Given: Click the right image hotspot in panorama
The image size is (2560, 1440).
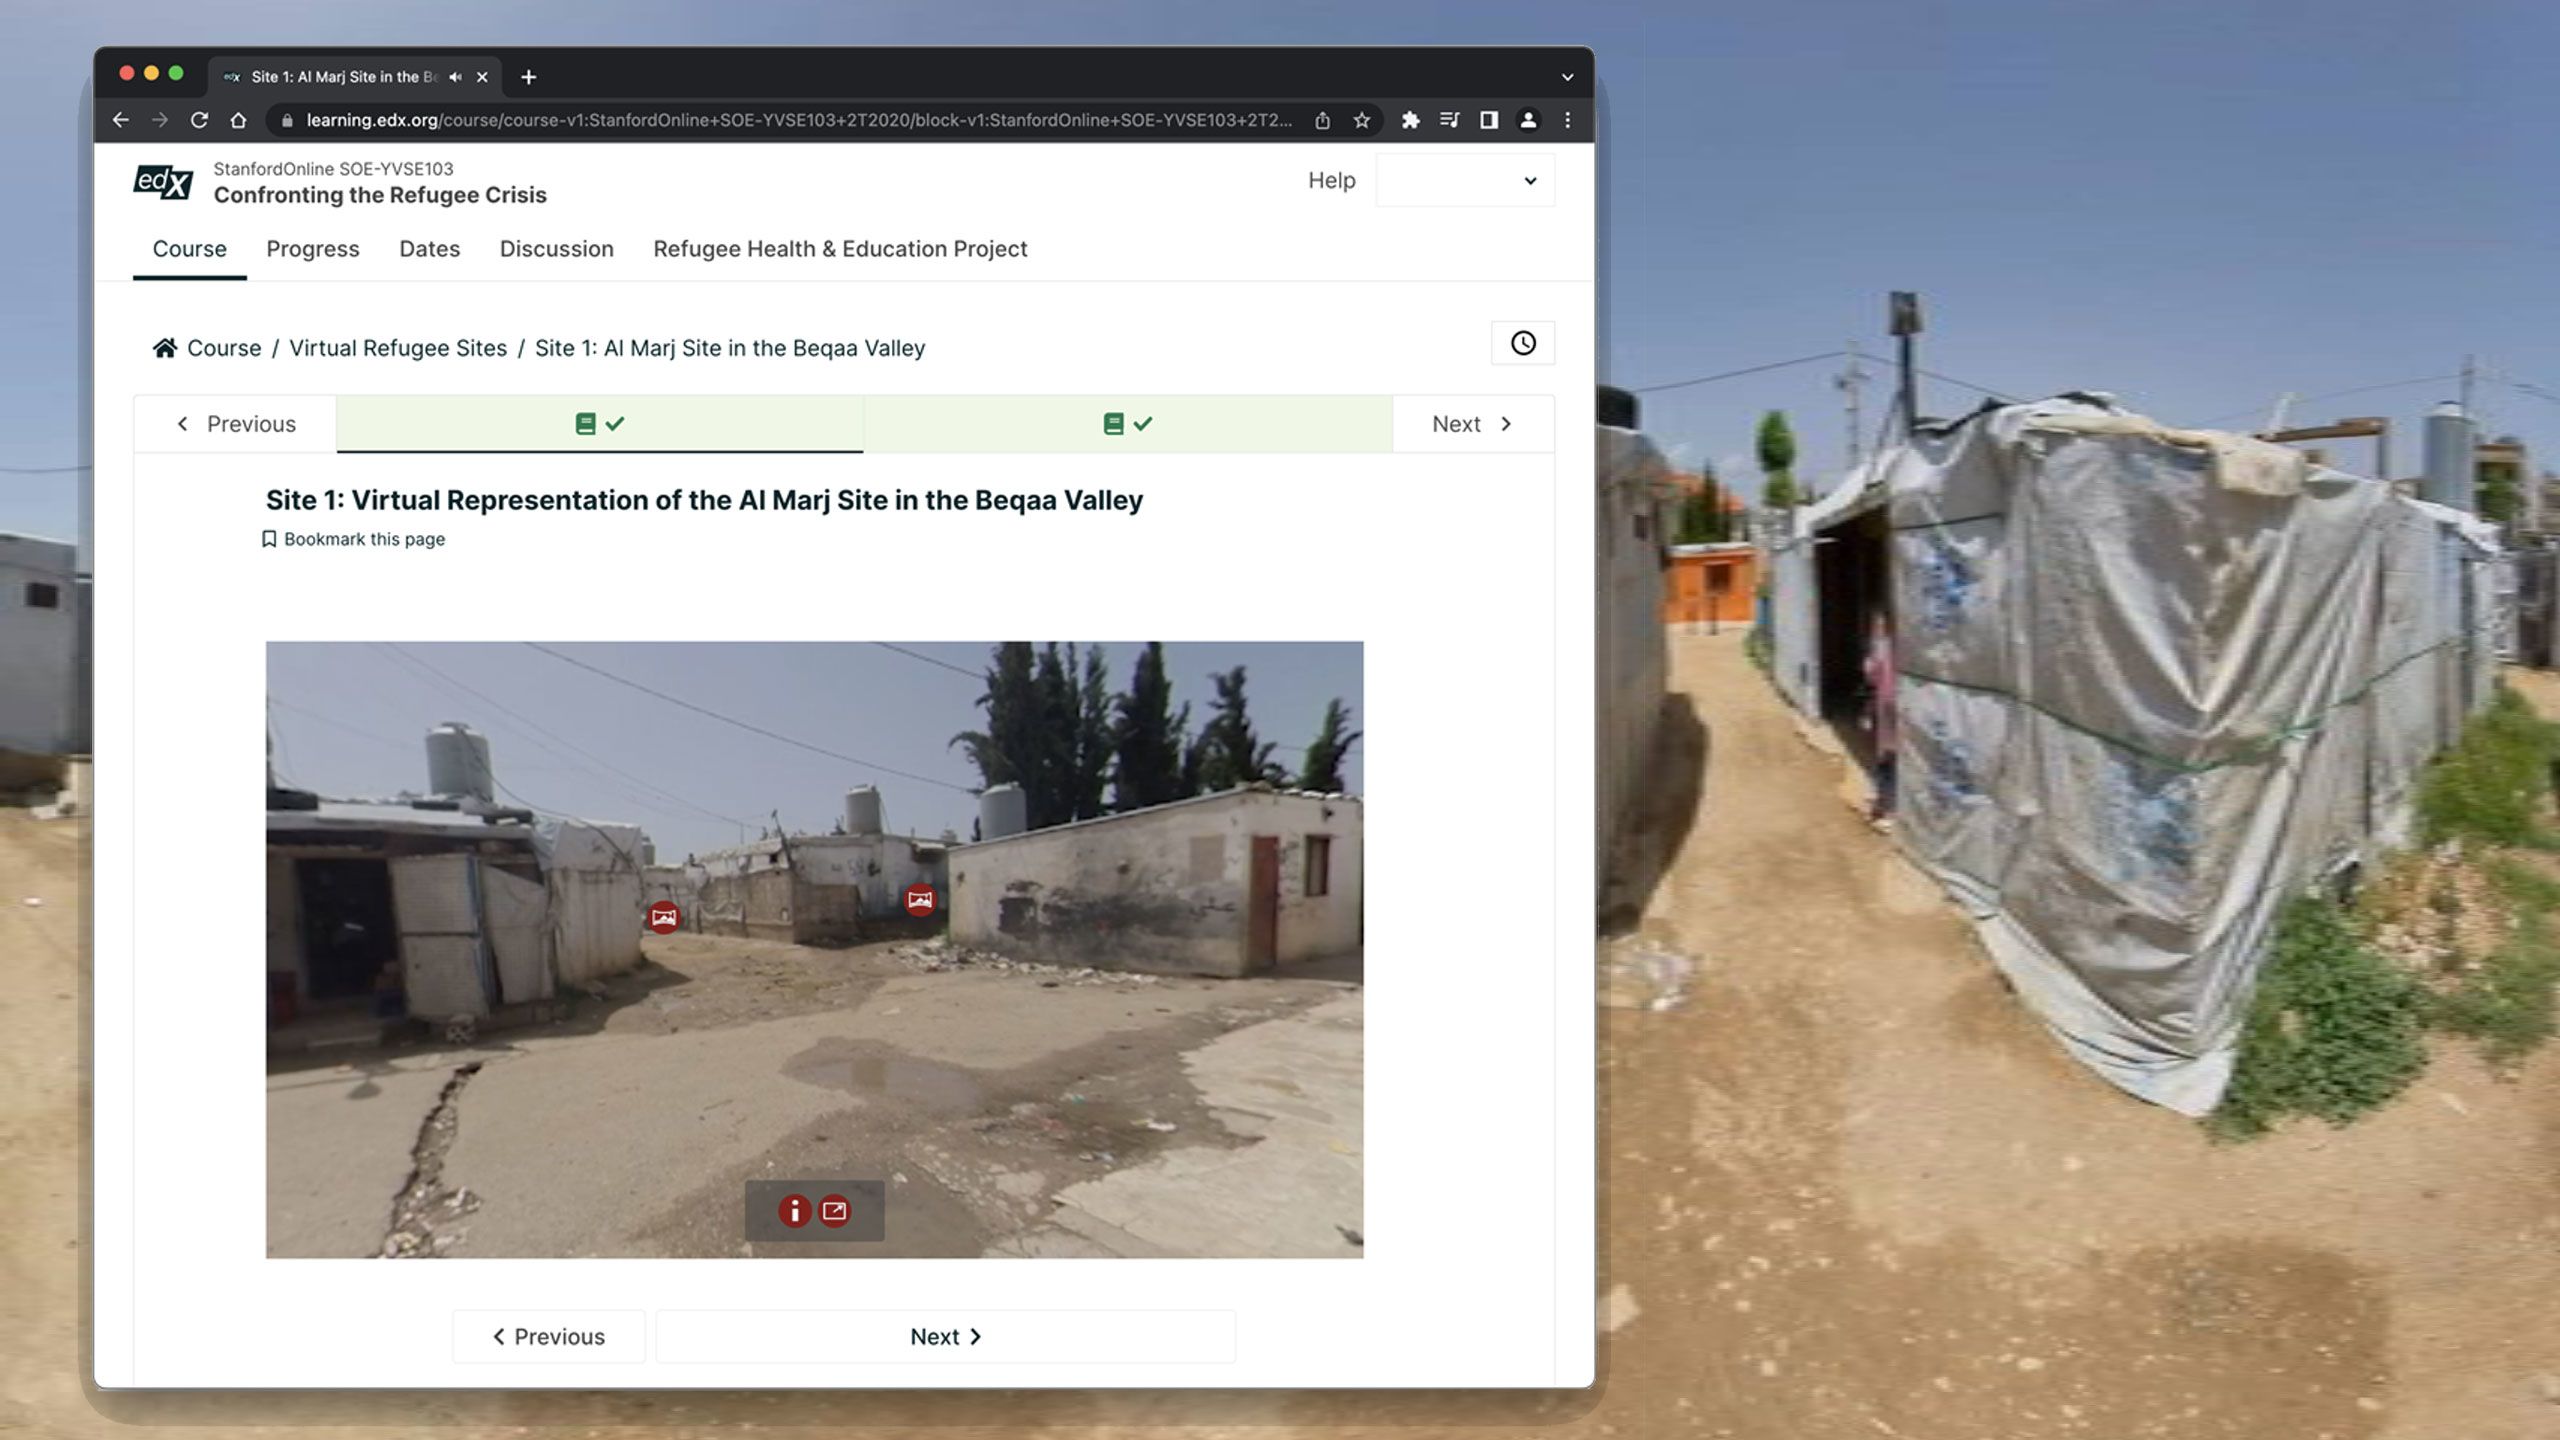Looking at the screenshot, I should click(x=920, y=900).
